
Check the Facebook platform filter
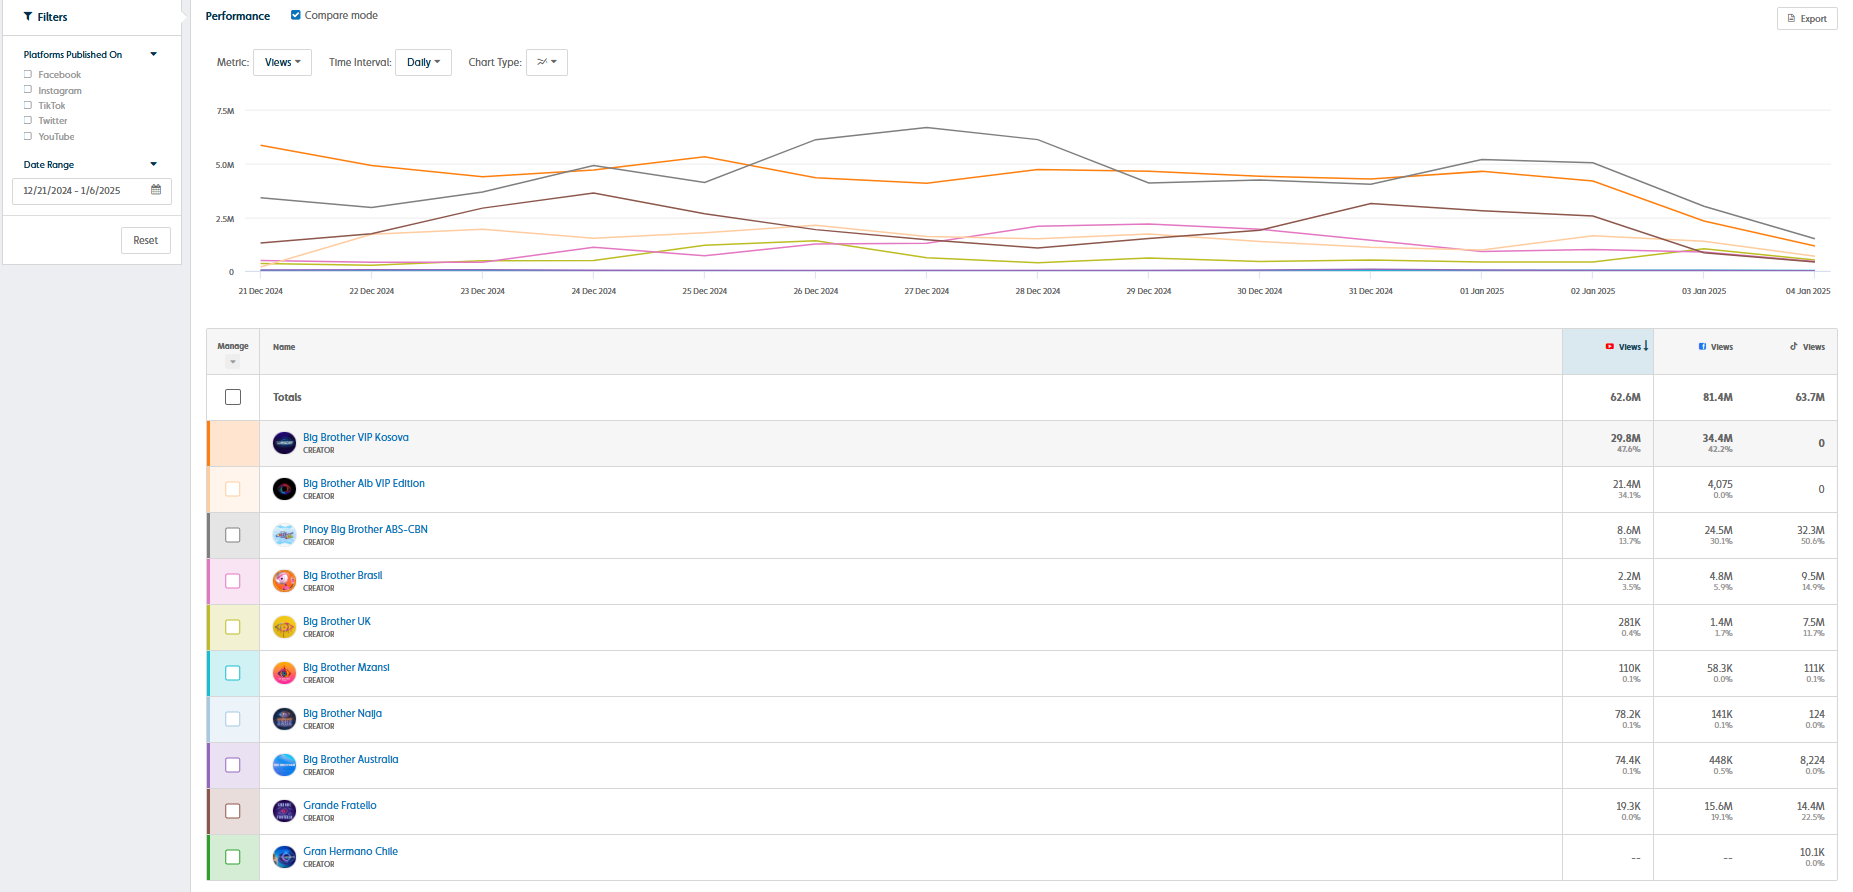28,74
